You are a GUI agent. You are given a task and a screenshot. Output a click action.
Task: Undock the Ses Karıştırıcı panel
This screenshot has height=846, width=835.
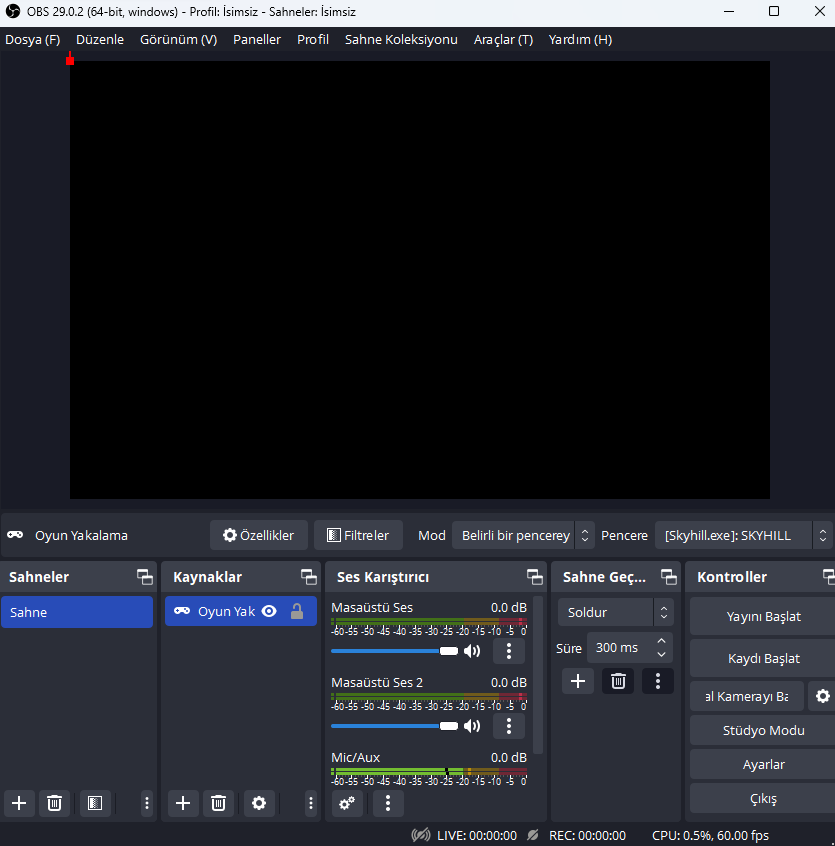535,577
